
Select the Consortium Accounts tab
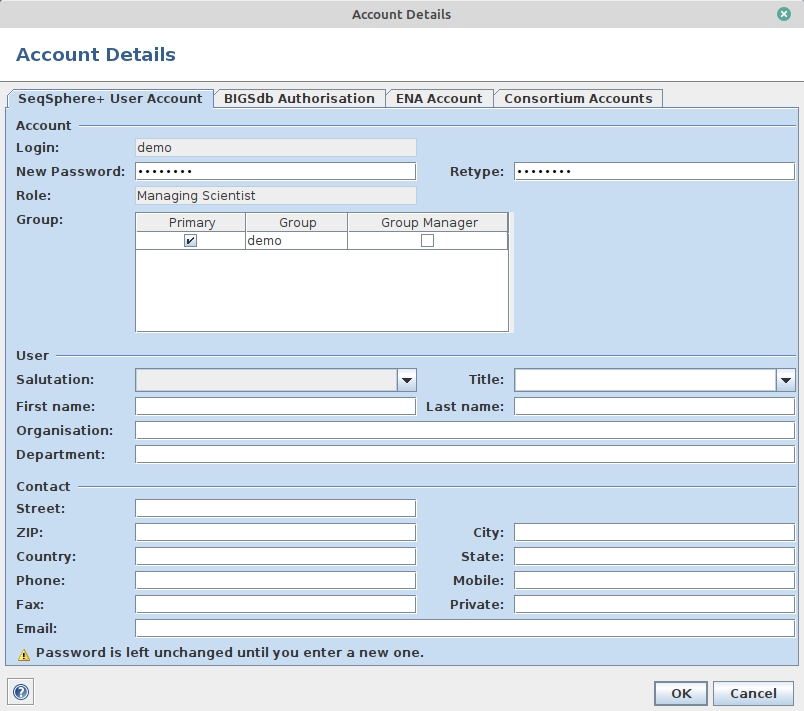tap(578, 98)
